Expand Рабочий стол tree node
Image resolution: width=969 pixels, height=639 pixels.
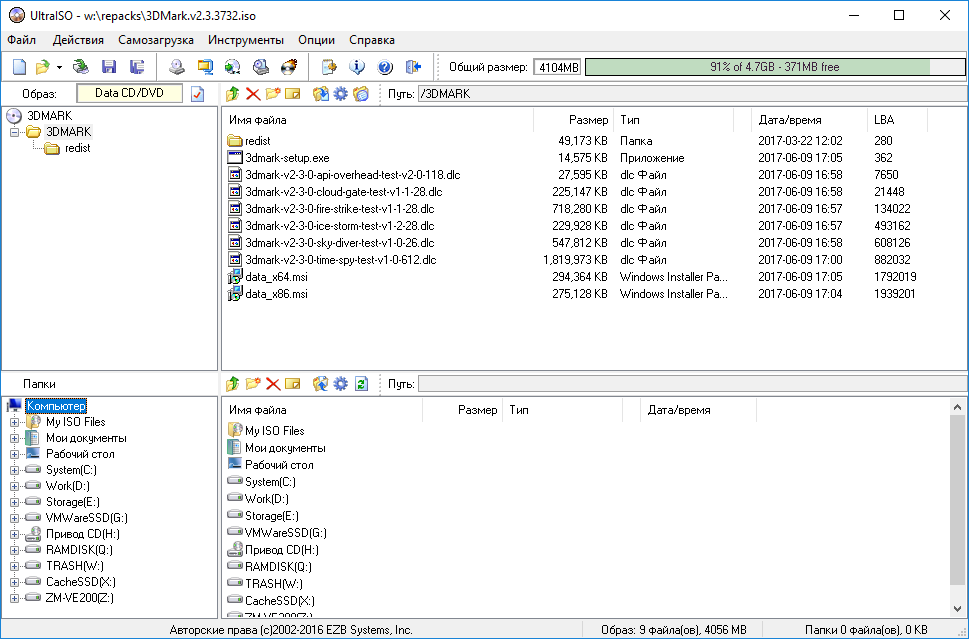pos(14,454)
